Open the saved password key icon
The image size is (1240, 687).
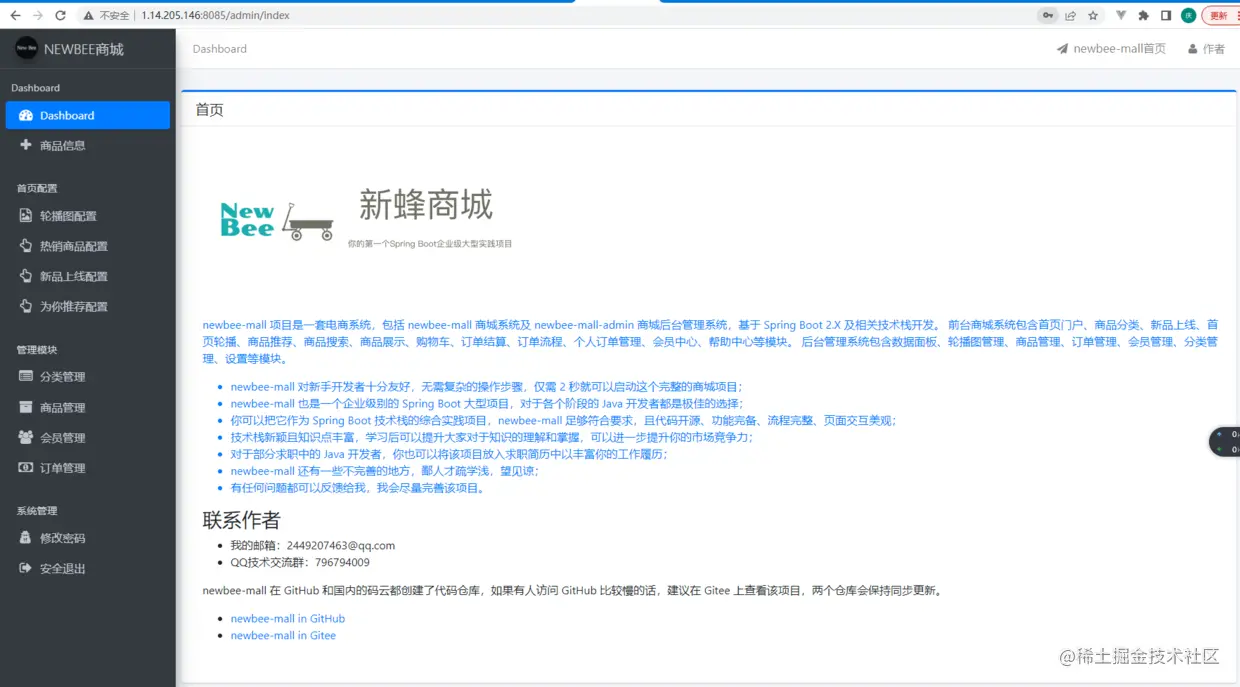pyautogui.click(x=1048, y=16)
